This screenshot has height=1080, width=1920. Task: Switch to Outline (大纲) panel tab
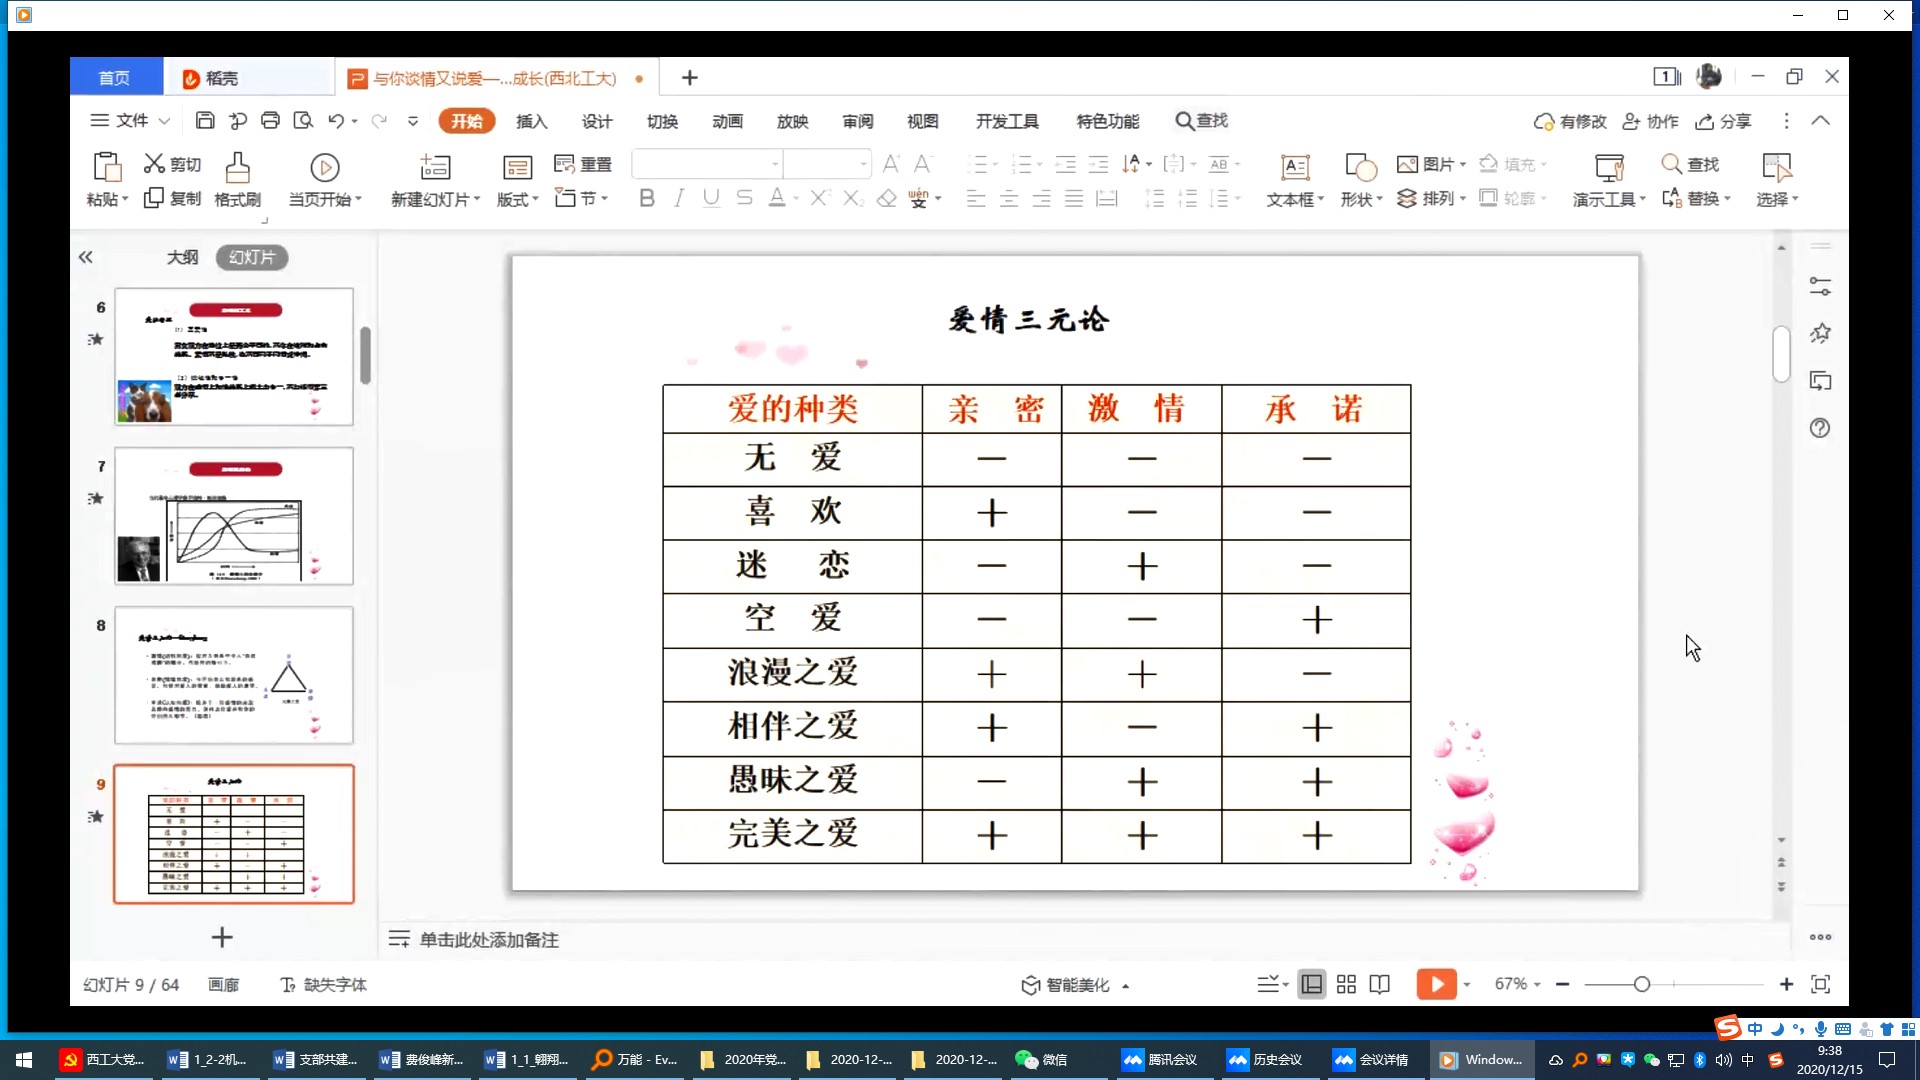(182, 257)
